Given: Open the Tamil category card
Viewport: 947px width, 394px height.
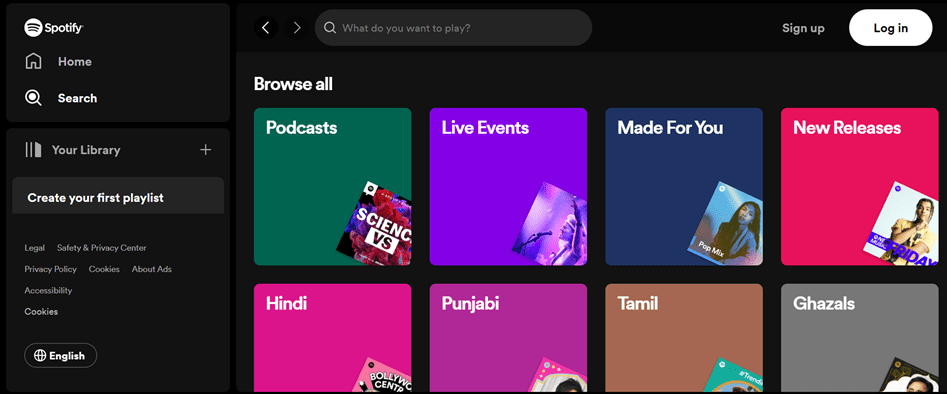Looking at the screenshot, I should 684,338.
